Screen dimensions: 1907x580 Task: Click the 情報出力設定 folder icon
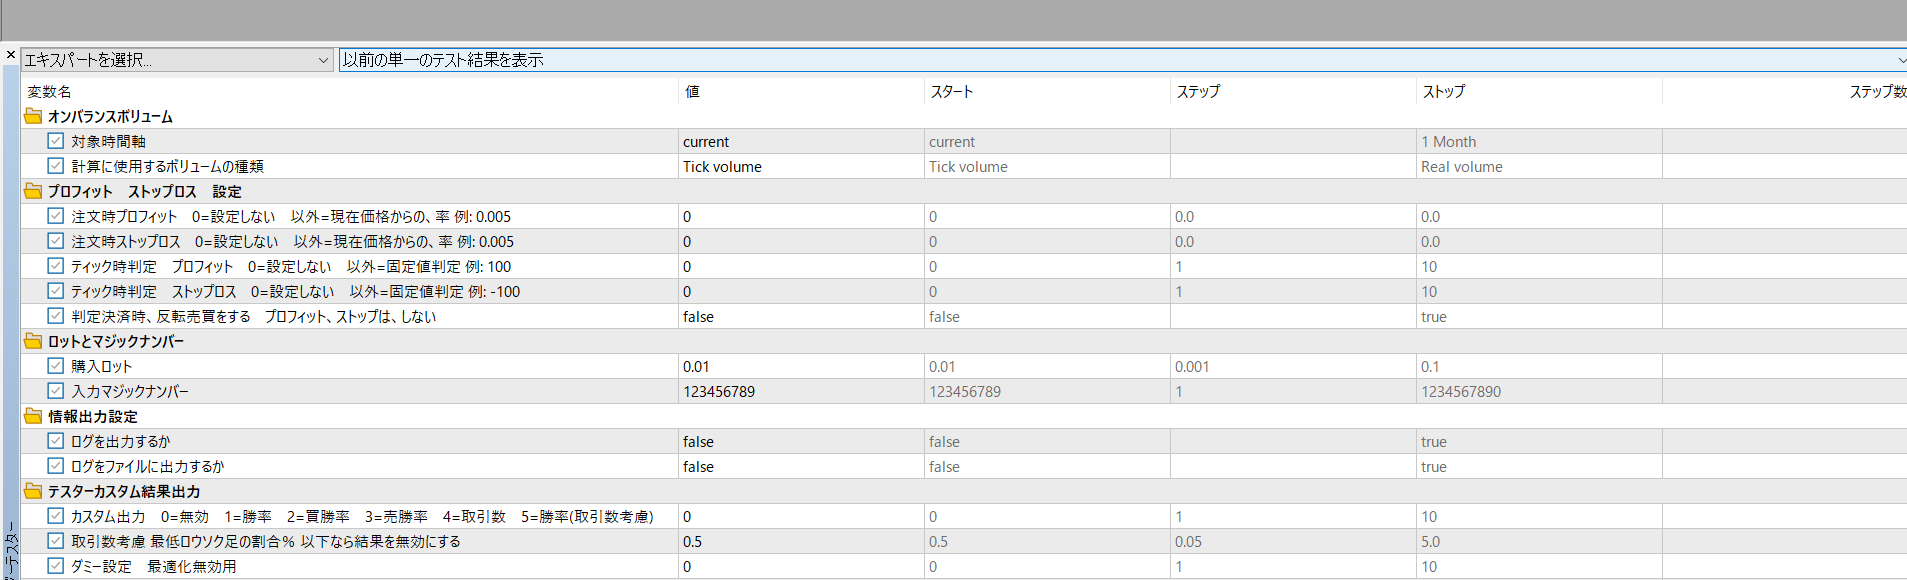point(33,416)
